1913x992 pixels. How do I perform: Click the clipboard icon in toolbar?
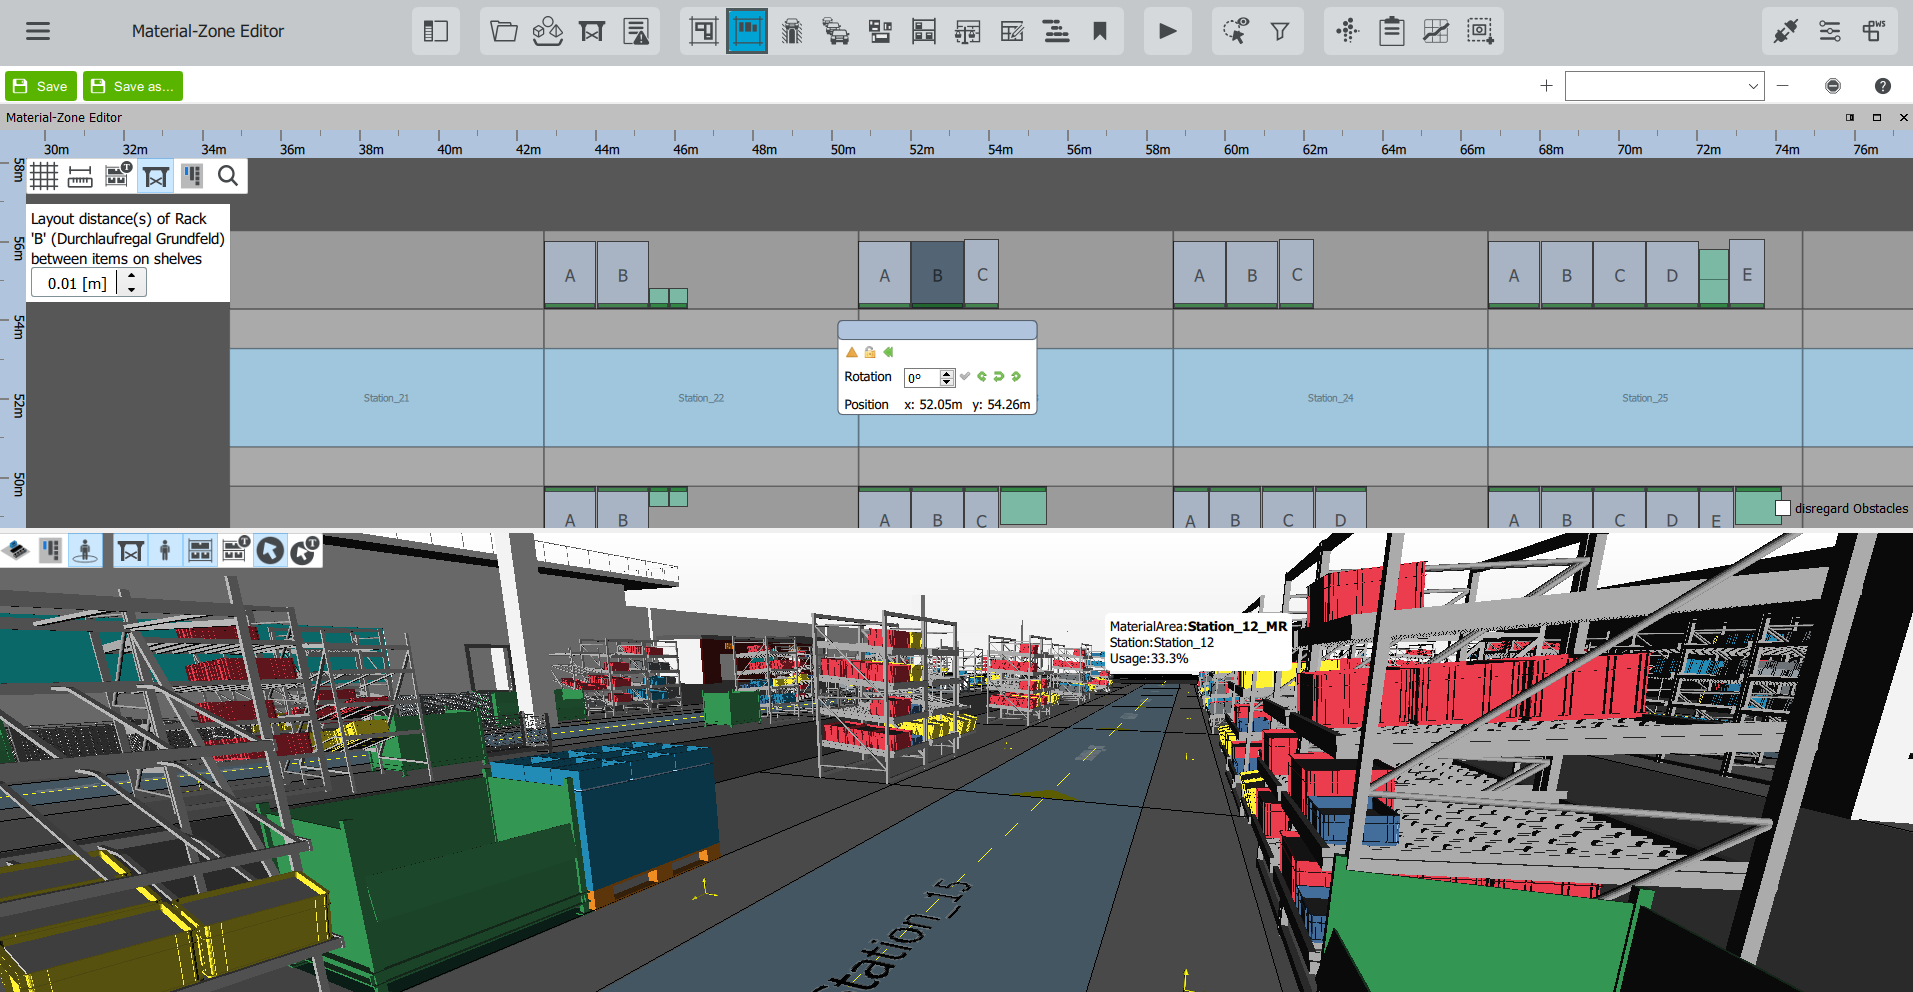[1391, 31]
